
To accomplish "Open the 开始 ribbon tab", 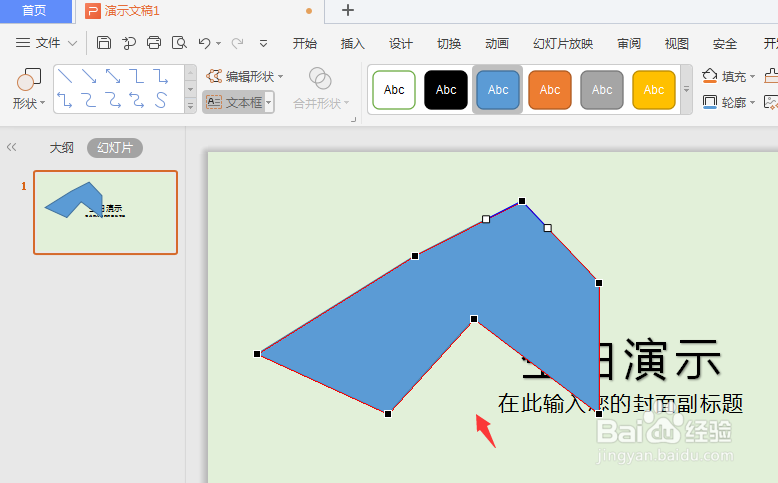I will 304,44.
